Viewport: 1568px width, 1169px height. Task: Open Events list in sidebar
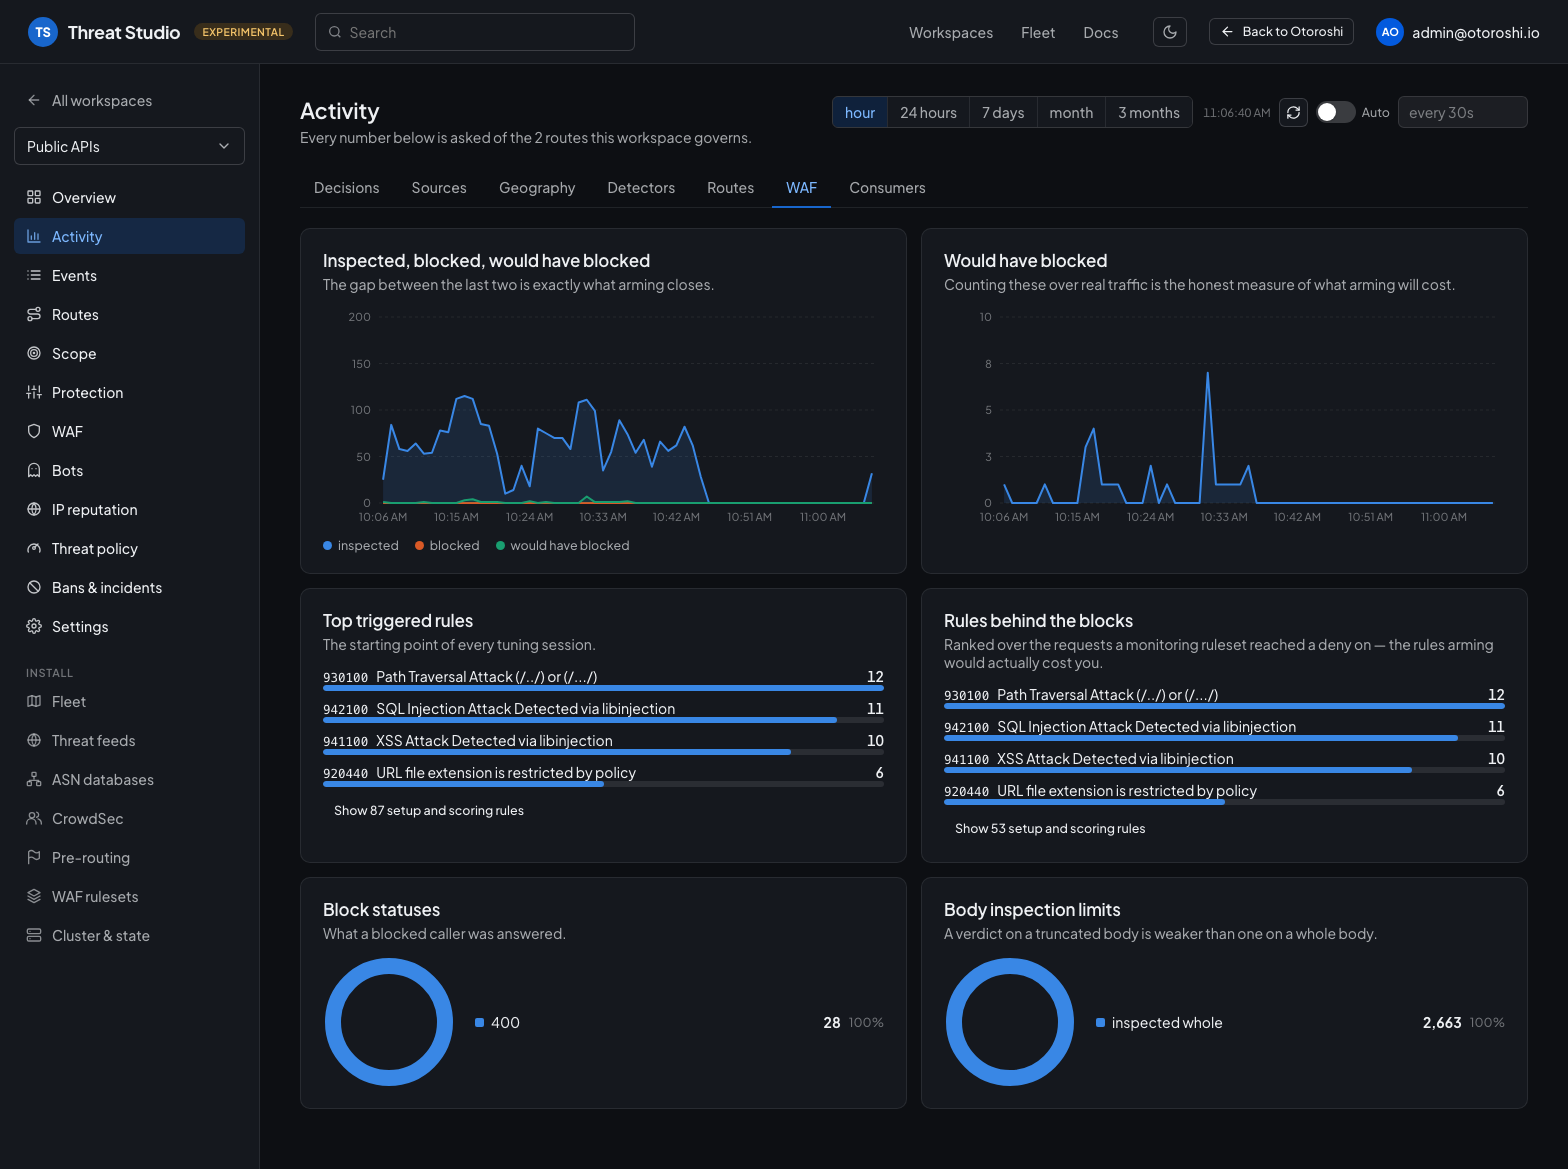tap(129, 275)
